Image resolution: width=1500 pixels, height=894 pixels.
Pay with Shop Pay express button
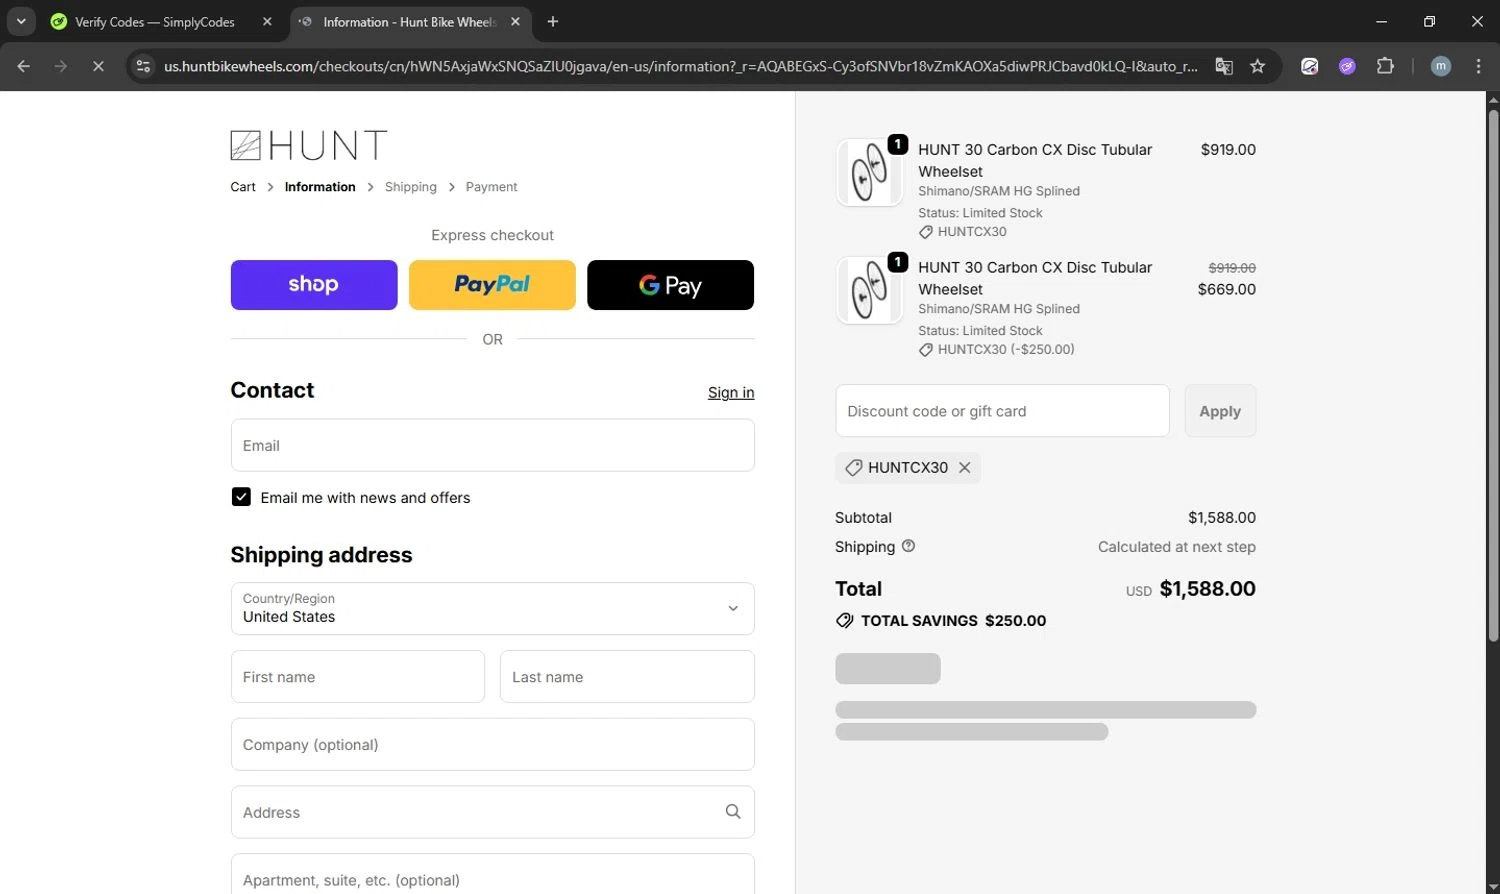click(x=314, y=285)
